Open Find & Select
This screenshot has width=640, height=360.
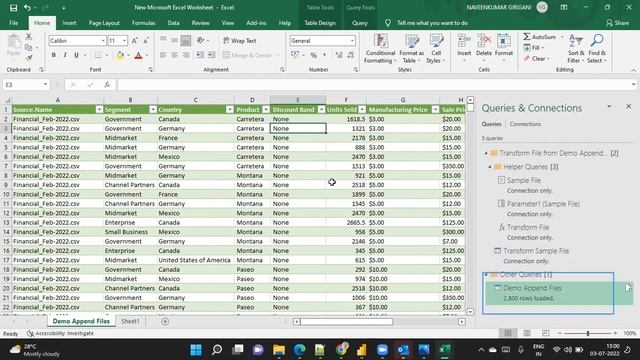coord(597,49)
